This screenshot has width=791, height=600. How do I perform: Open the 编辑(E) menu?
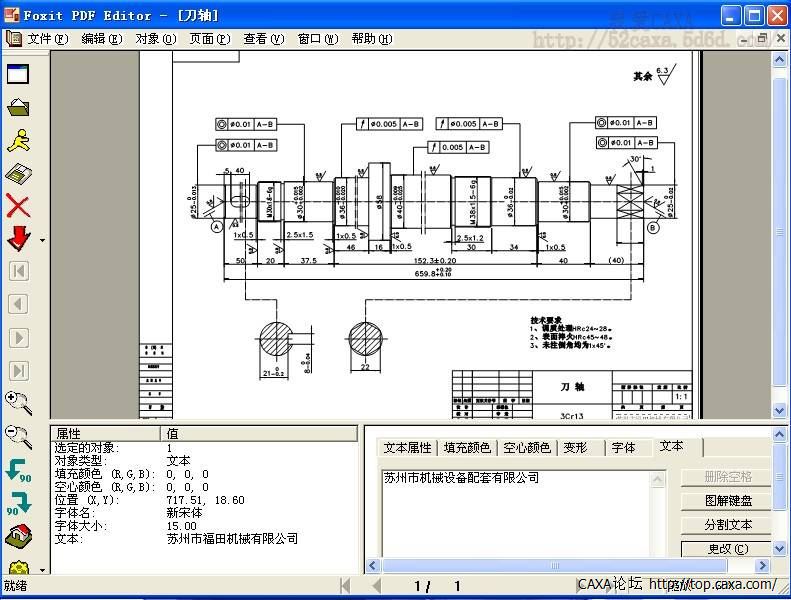pos(102,39)
